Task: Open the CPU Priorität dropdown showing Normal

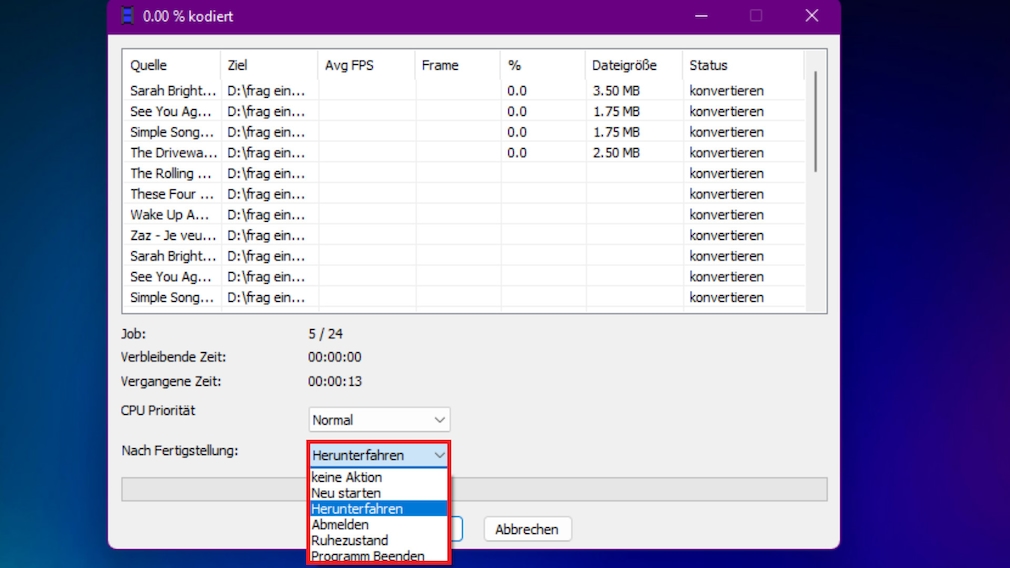Action: point(379,420)
